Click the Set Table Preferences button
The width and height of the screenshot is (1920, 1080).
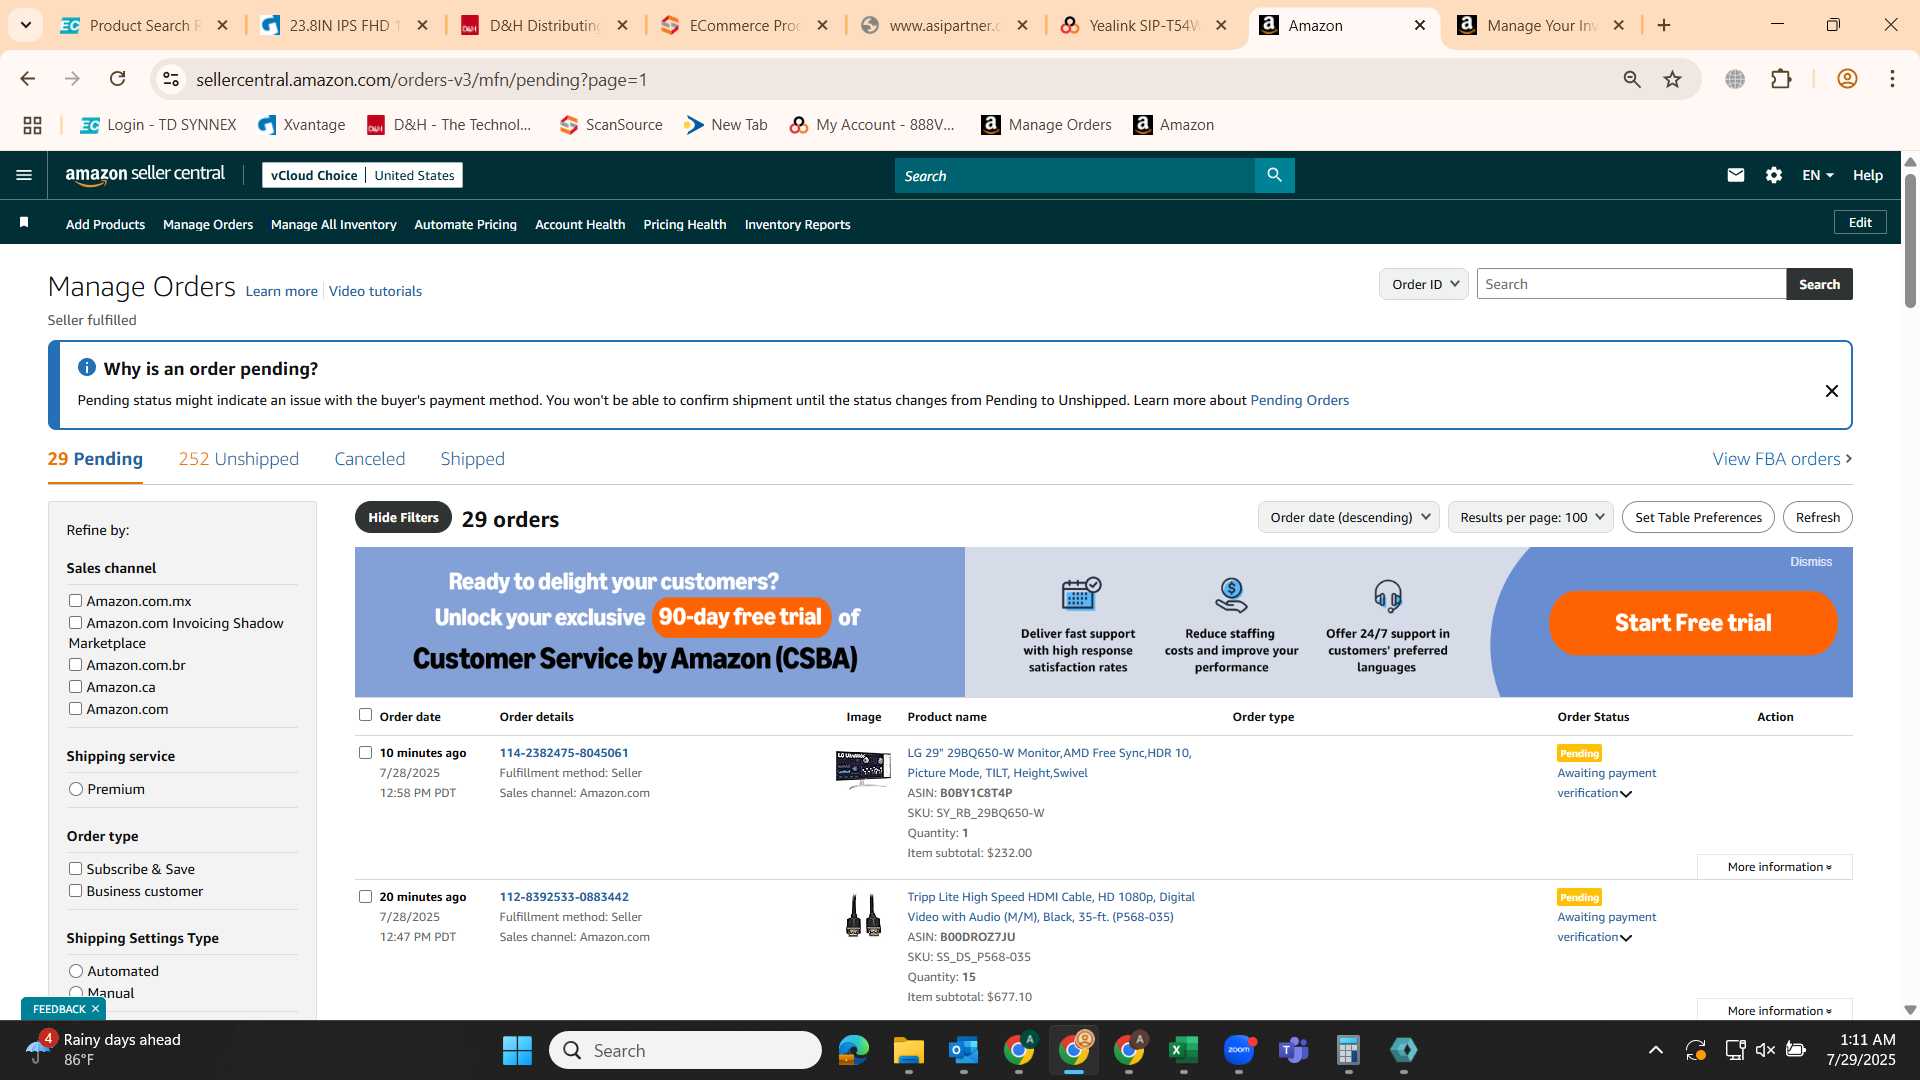click(x=1698, y=517)
